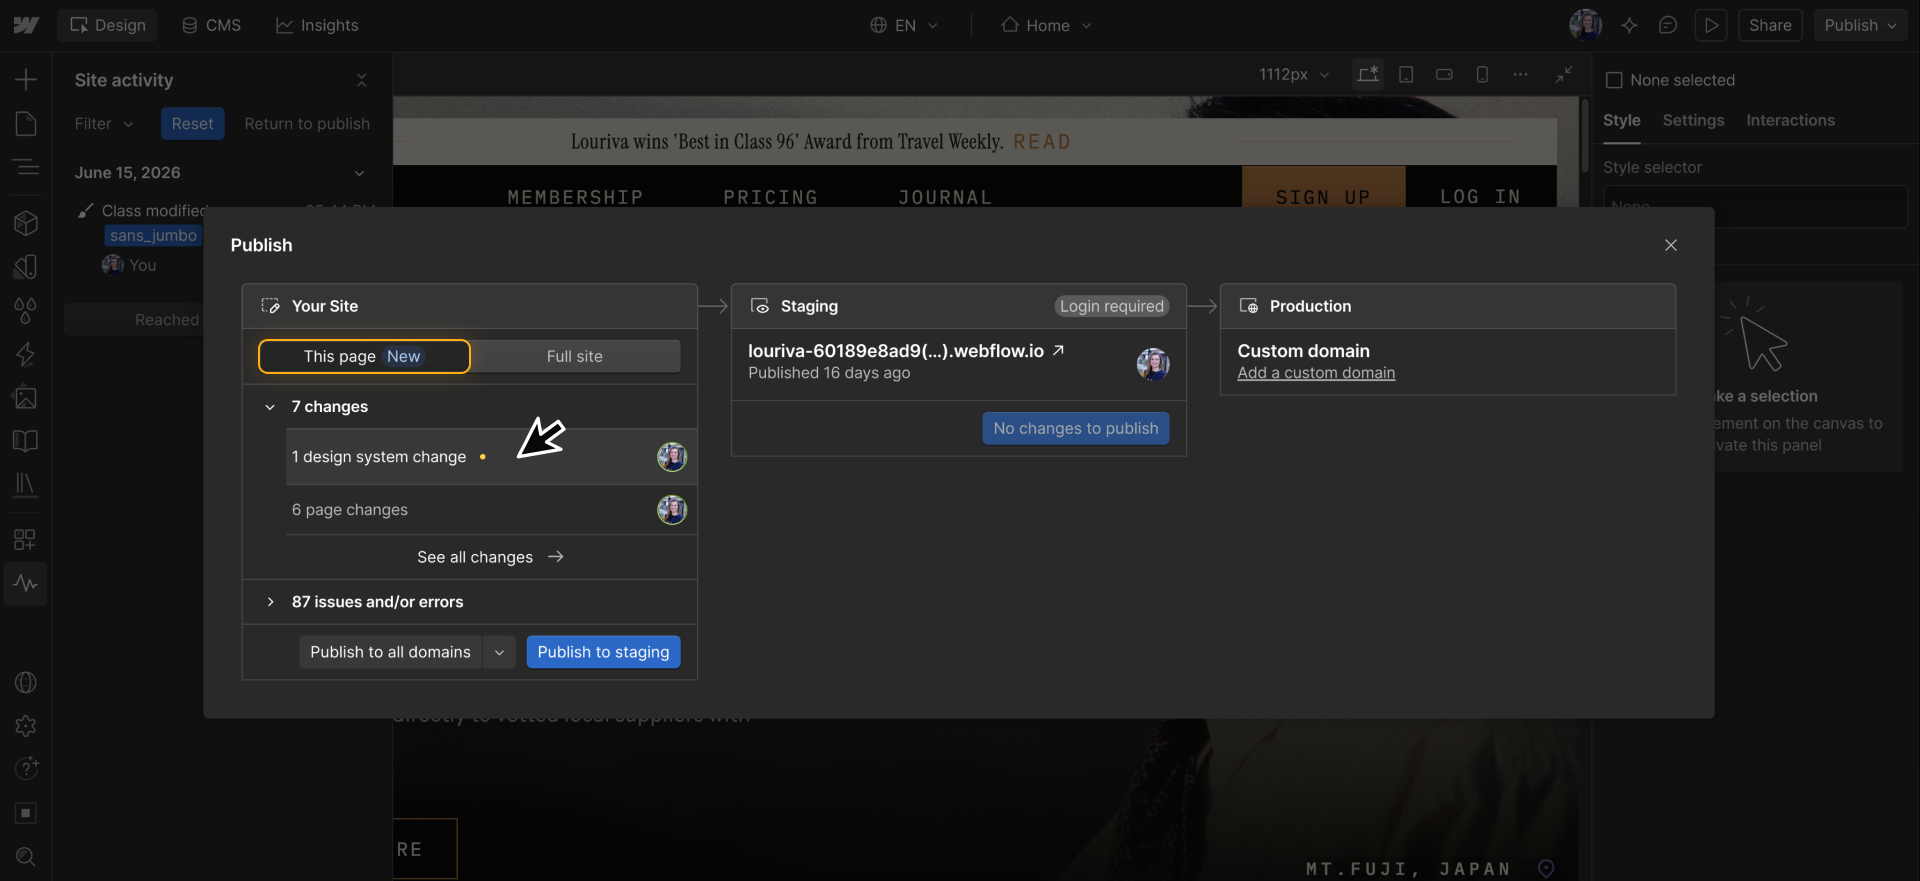Image resolution: width=1920 pixels, height=881 pixels.
Task: Open the Settings tab in right panel
Action: coord(1693,120)
